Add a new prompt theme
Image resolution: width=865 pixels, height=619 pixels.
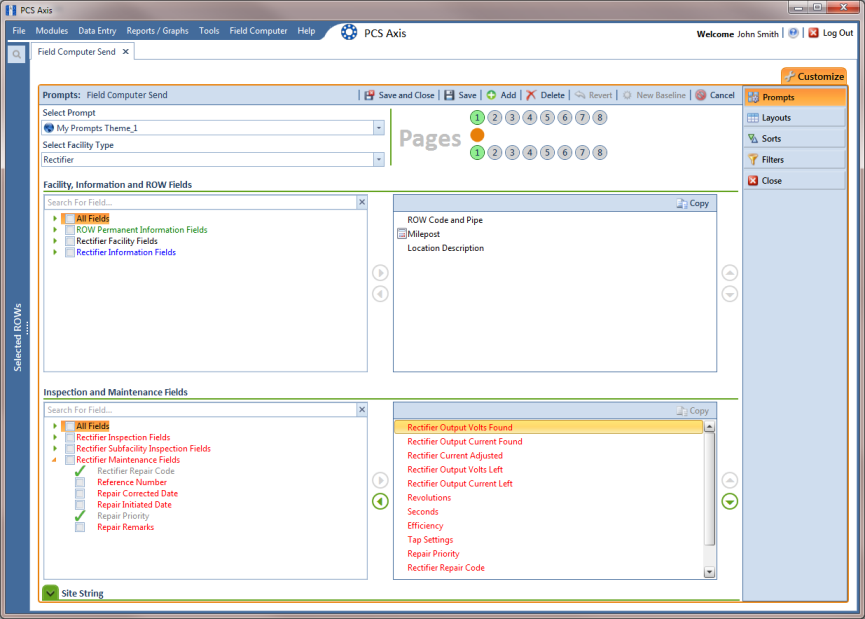pos(501,95)
